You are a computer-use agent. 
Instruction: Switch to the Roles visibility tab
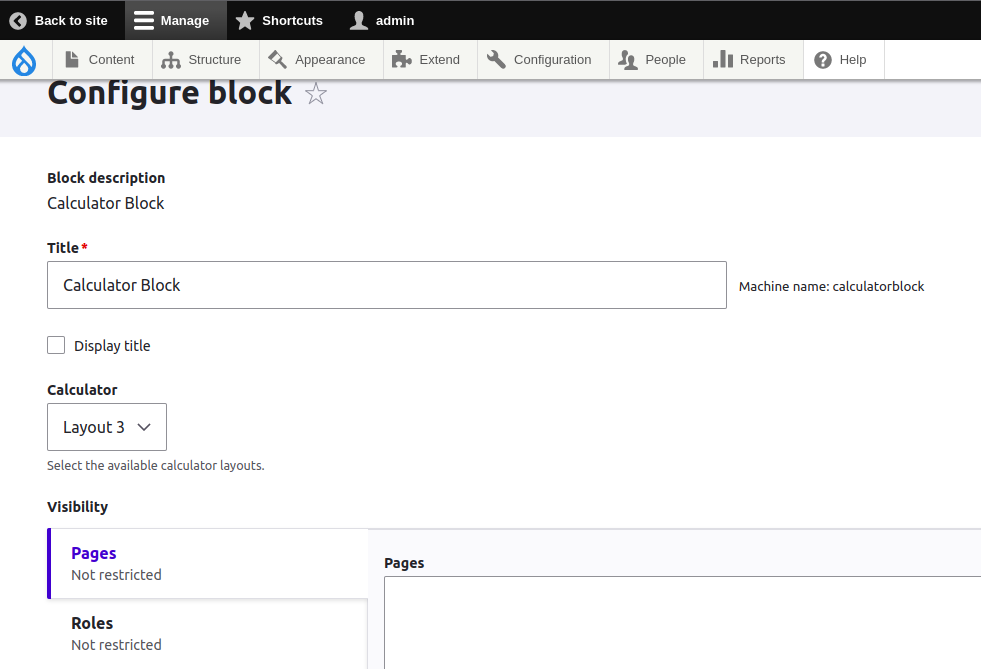click(92, 623)
